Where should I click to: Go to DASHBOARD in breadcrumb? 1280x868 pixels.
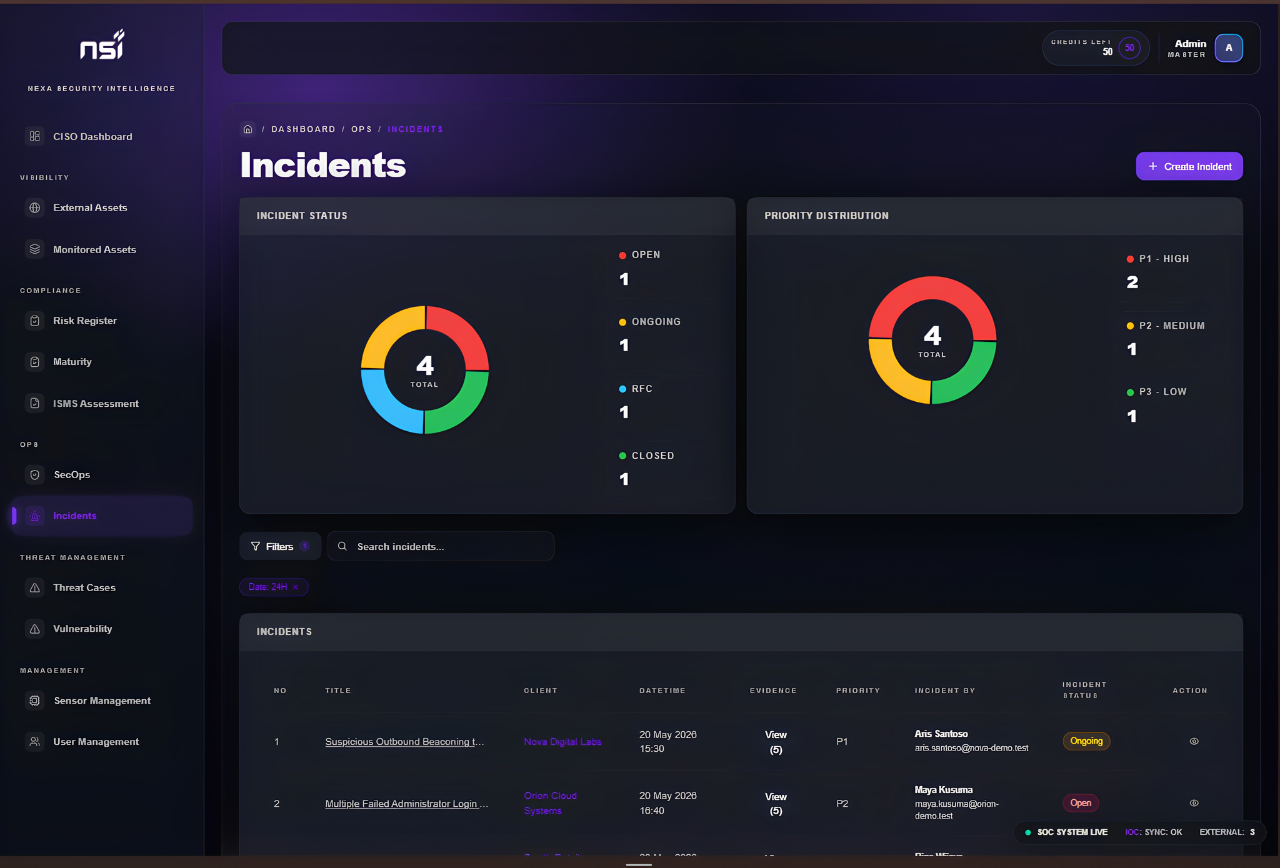[x=304, y=129]
